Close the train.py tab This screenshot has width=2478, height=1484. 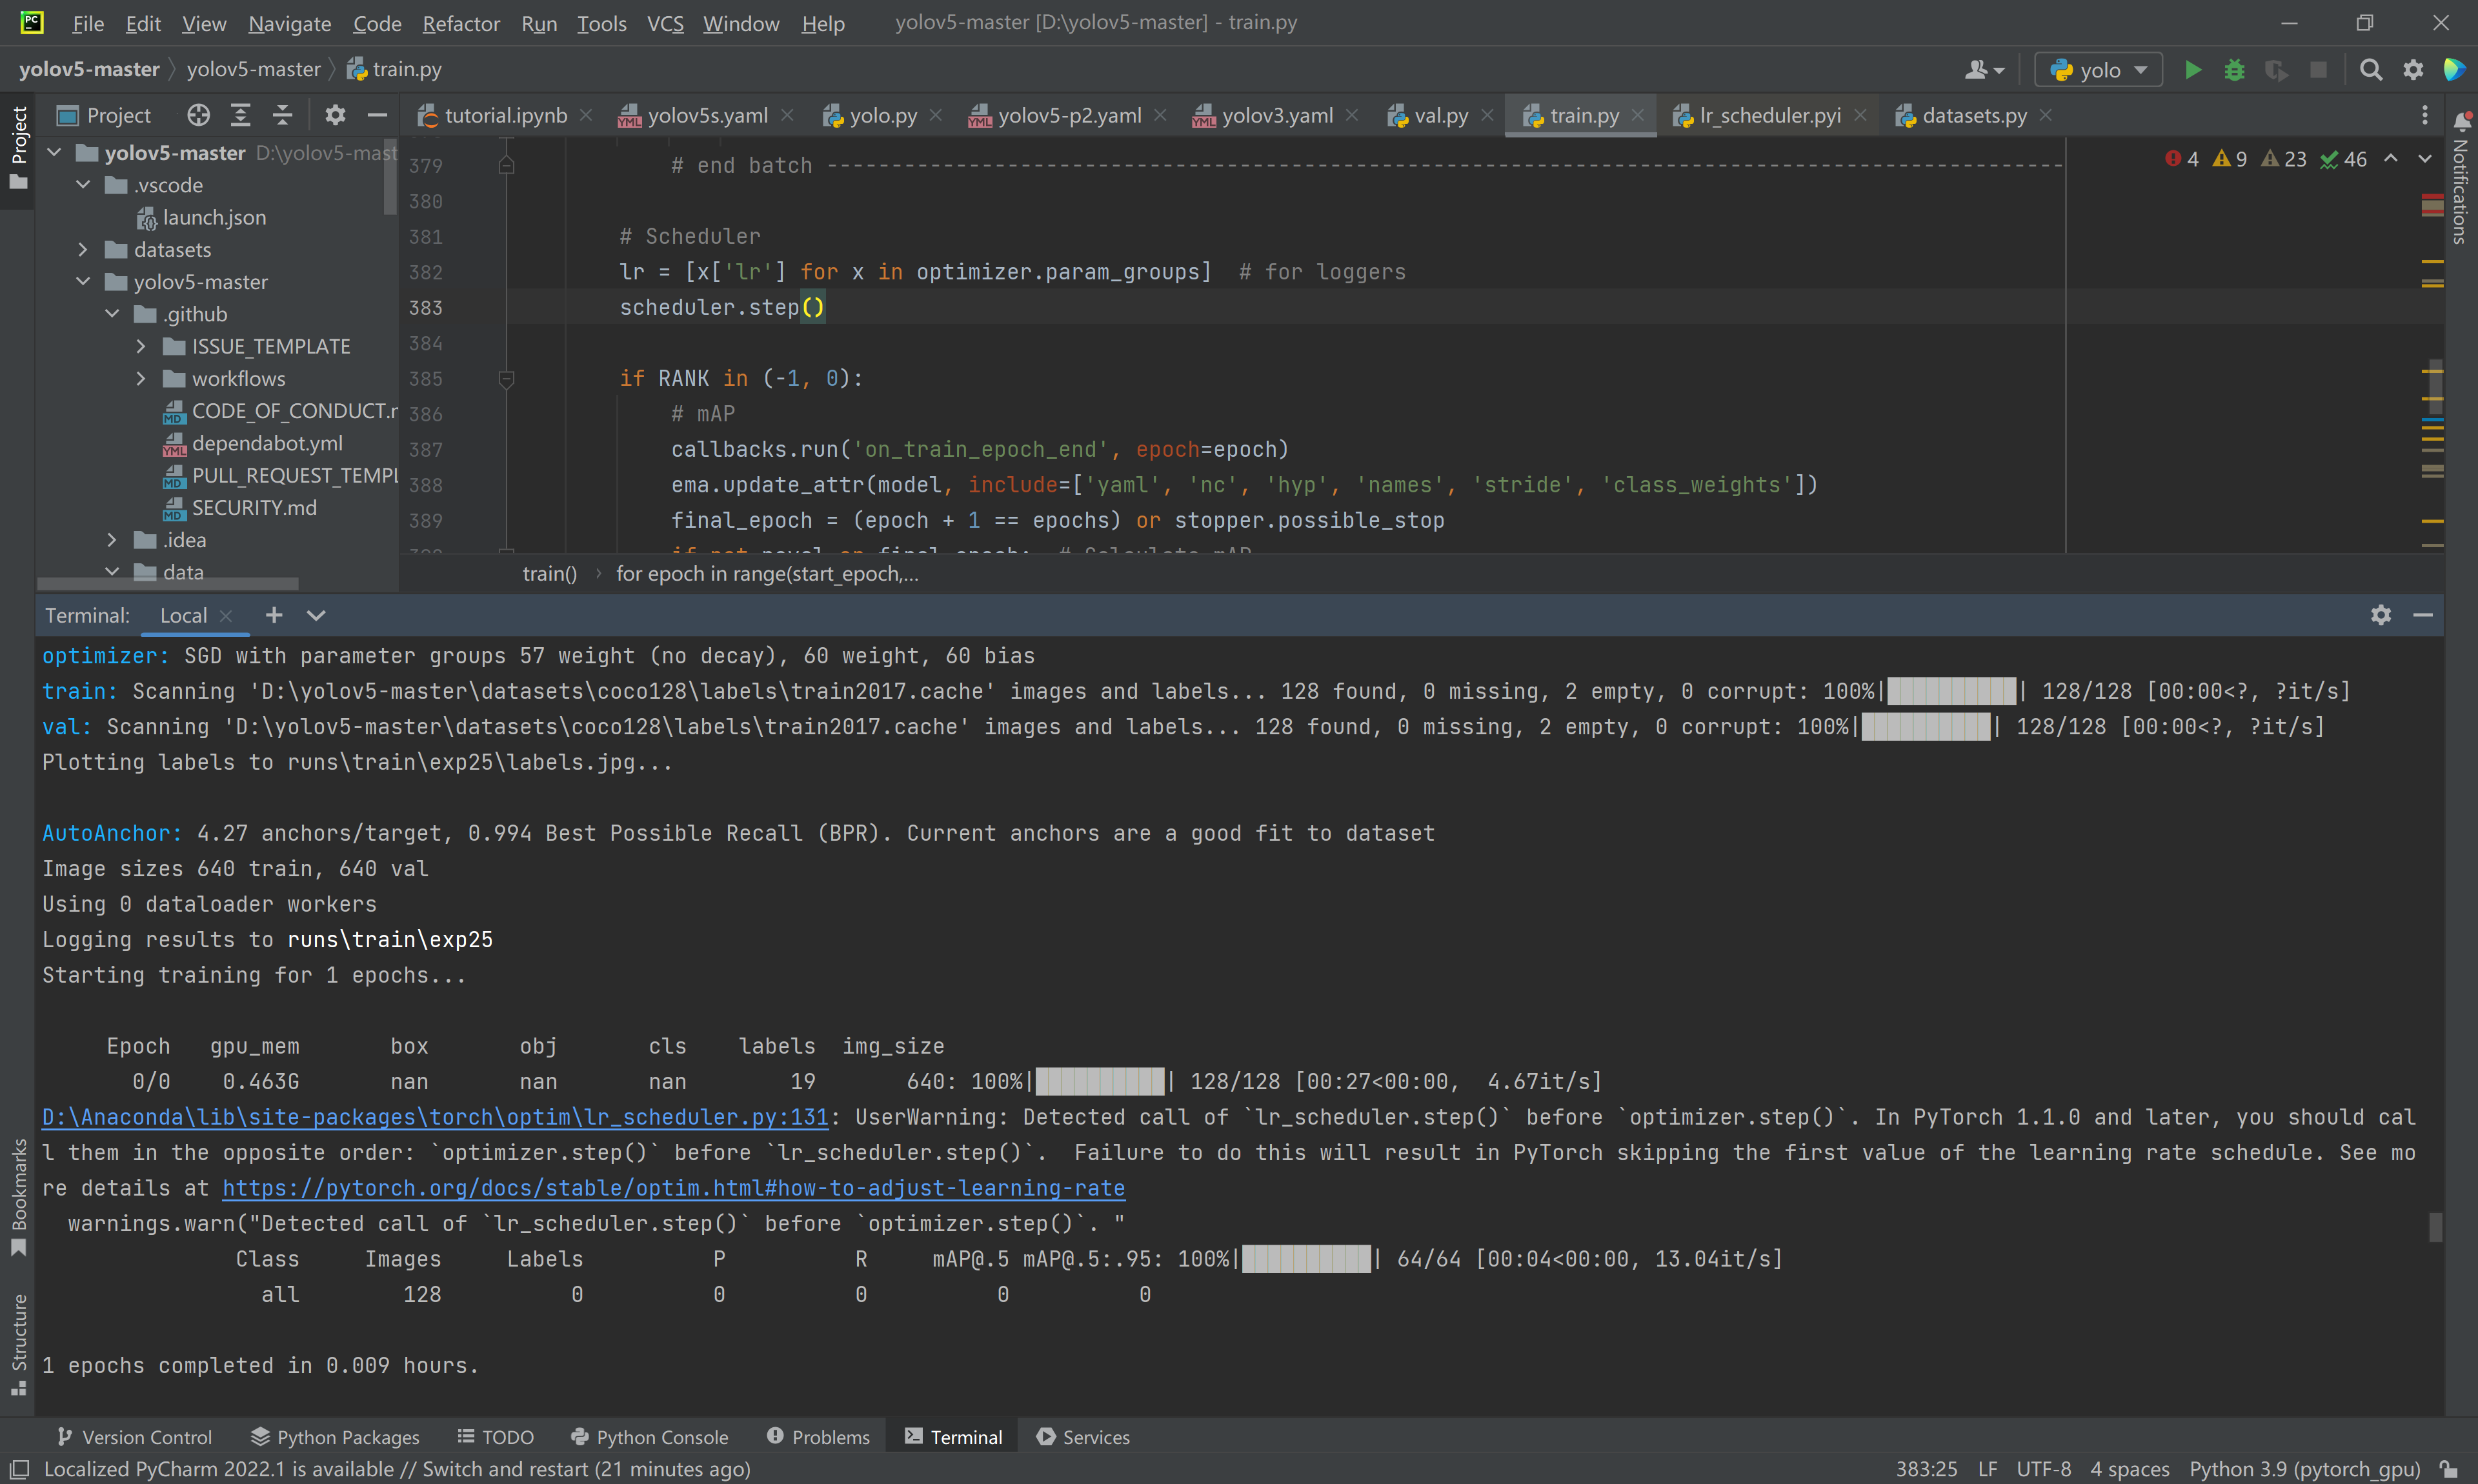point(1638,115)
